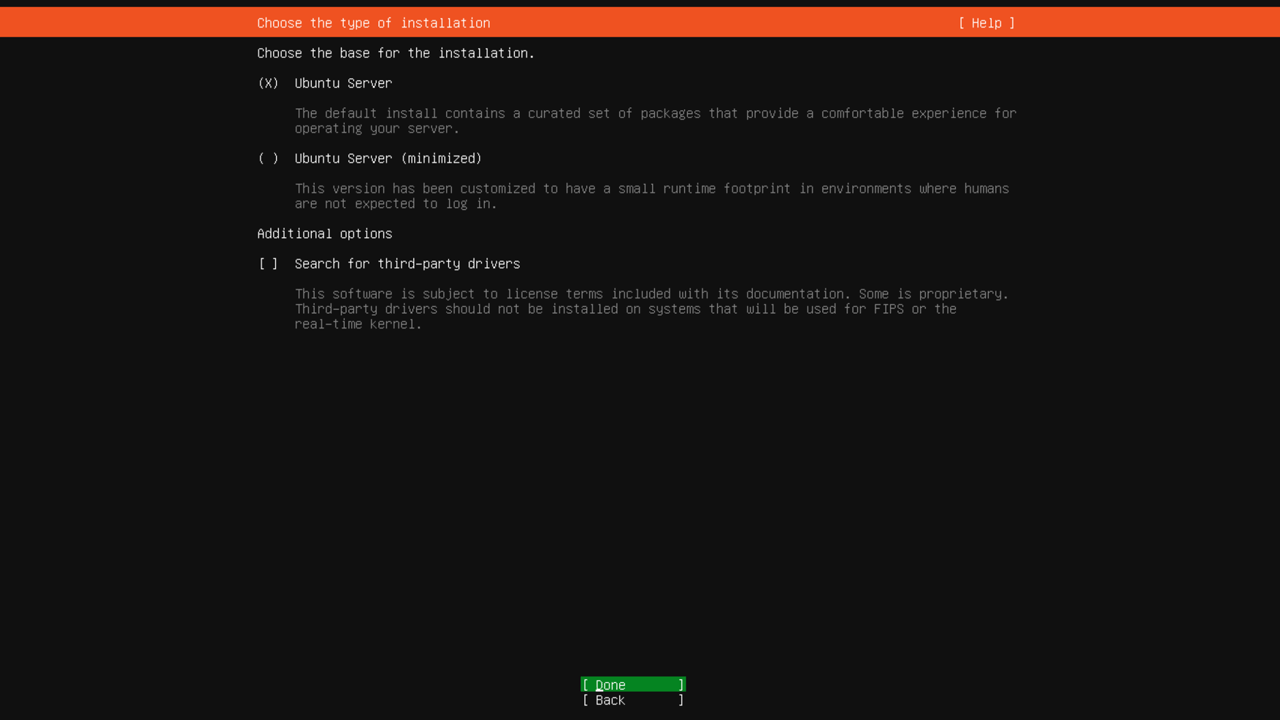Click the "Choose the base for the installation" text

(395, 53)
